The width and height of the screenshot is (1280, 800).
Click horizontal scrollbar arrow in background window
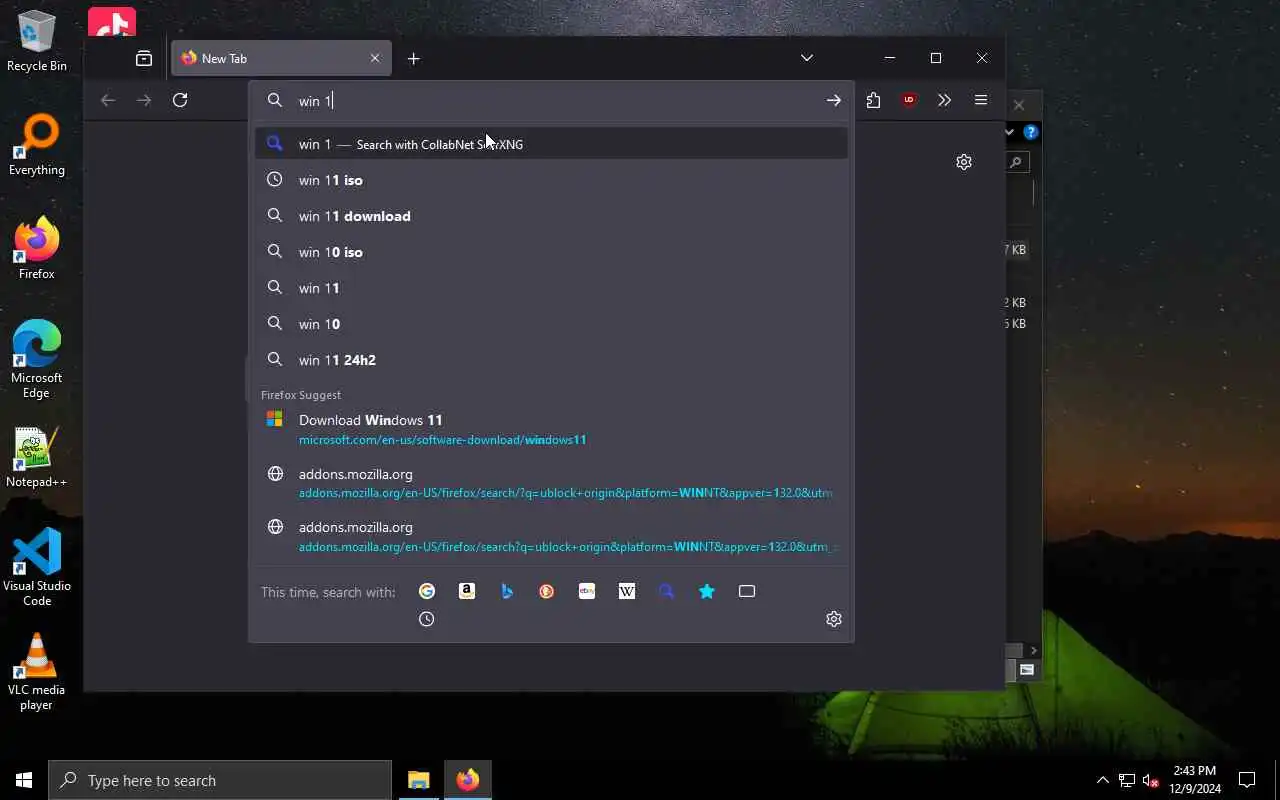point(1034,651)
